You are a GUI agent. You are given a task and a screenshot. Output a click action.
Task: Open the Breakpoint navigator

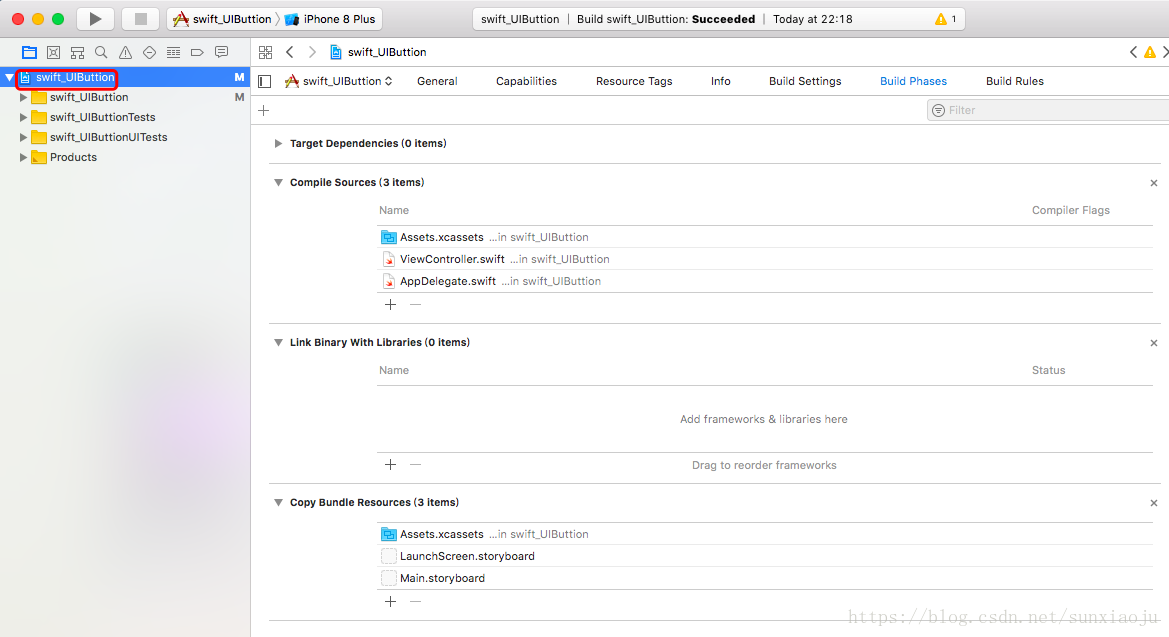197,52
